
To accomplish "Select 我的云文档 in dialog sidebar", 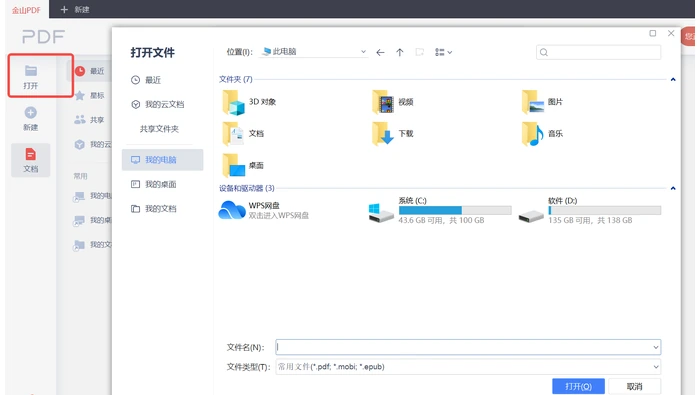I will pos(158,104).
